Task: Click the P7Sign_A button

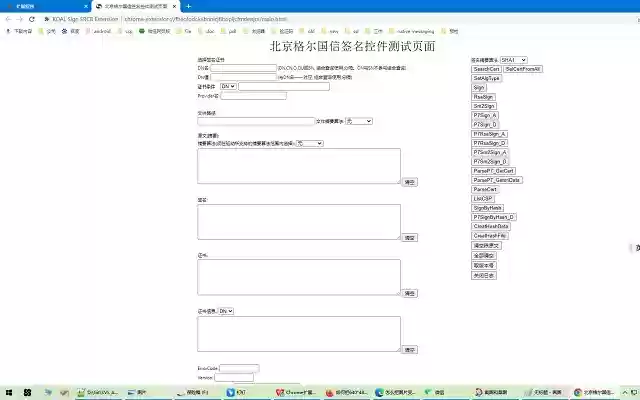Action: [485, 115]
